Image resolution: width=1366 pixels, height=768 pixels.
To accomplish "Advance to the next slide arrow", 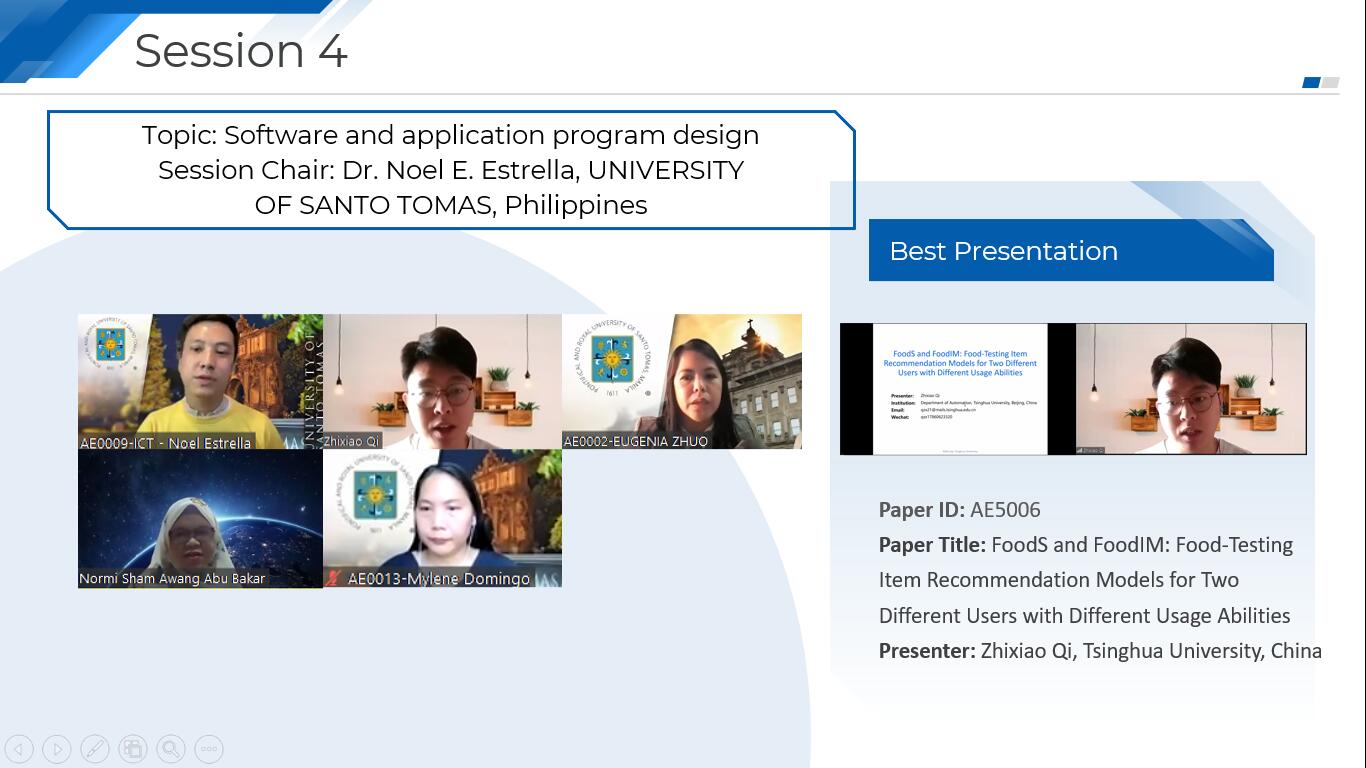I will (57, 749).
